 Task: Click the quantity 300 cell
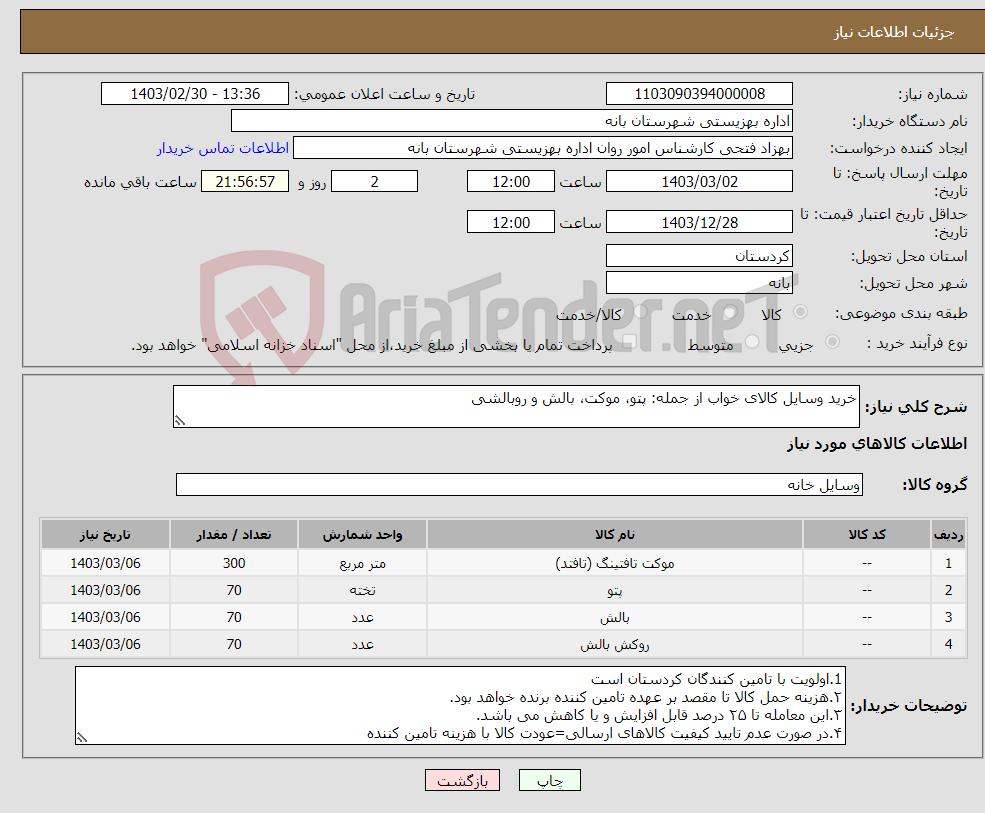[234, 564]
